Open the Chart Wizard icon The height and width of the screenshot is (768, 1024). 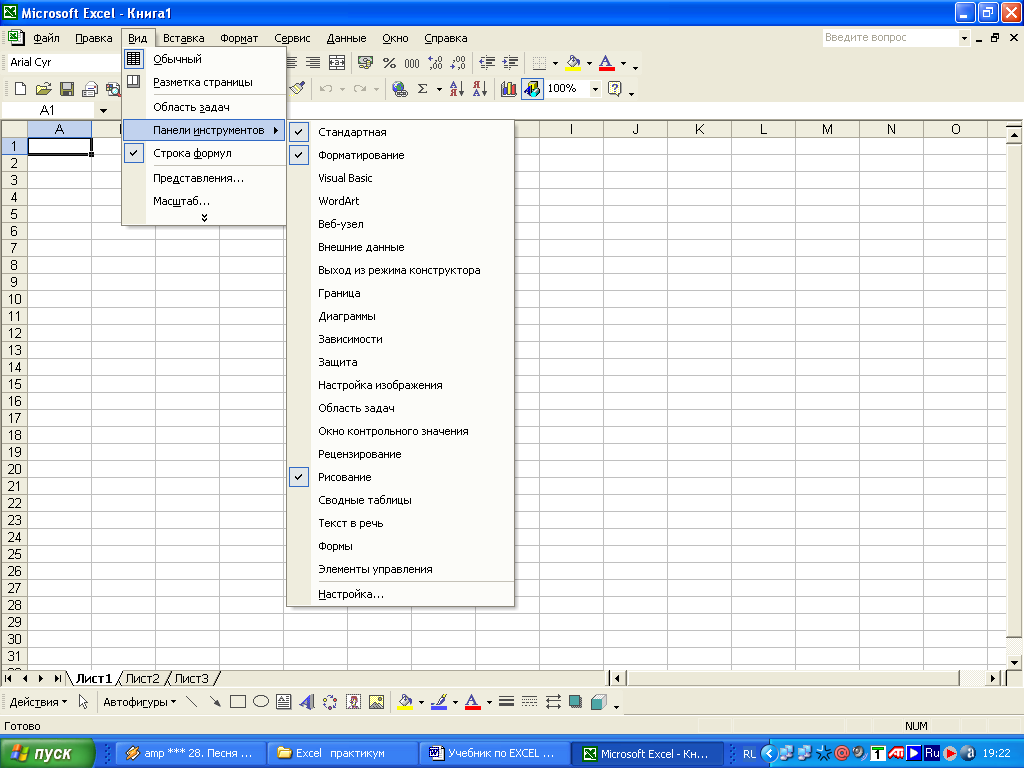tap(508, 89)
